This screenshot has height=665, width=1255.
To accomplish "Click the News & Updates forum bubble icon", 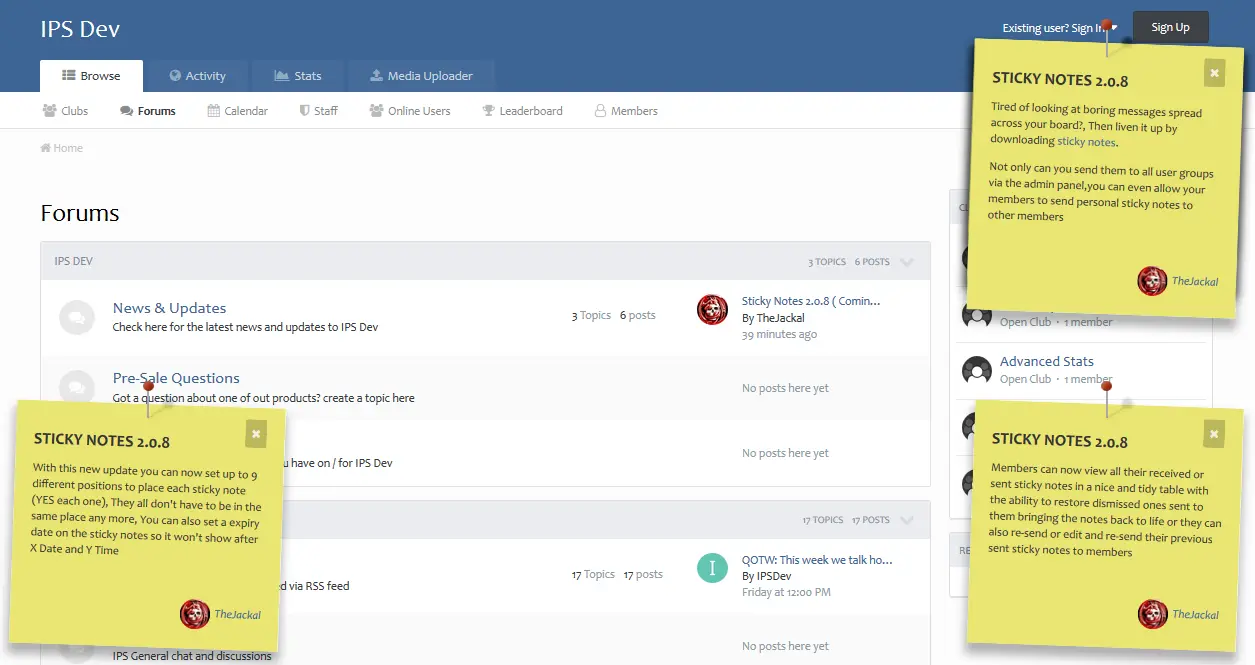I will 77,317.
